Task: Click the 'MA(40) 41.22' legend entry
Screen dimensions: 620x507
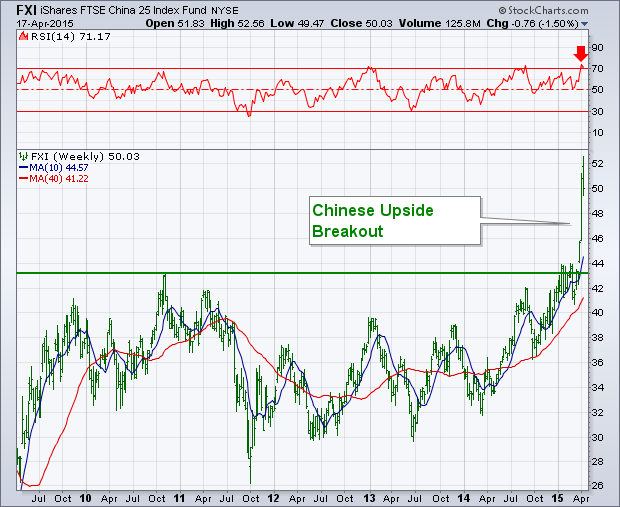Action: click(x=54, y=179)
